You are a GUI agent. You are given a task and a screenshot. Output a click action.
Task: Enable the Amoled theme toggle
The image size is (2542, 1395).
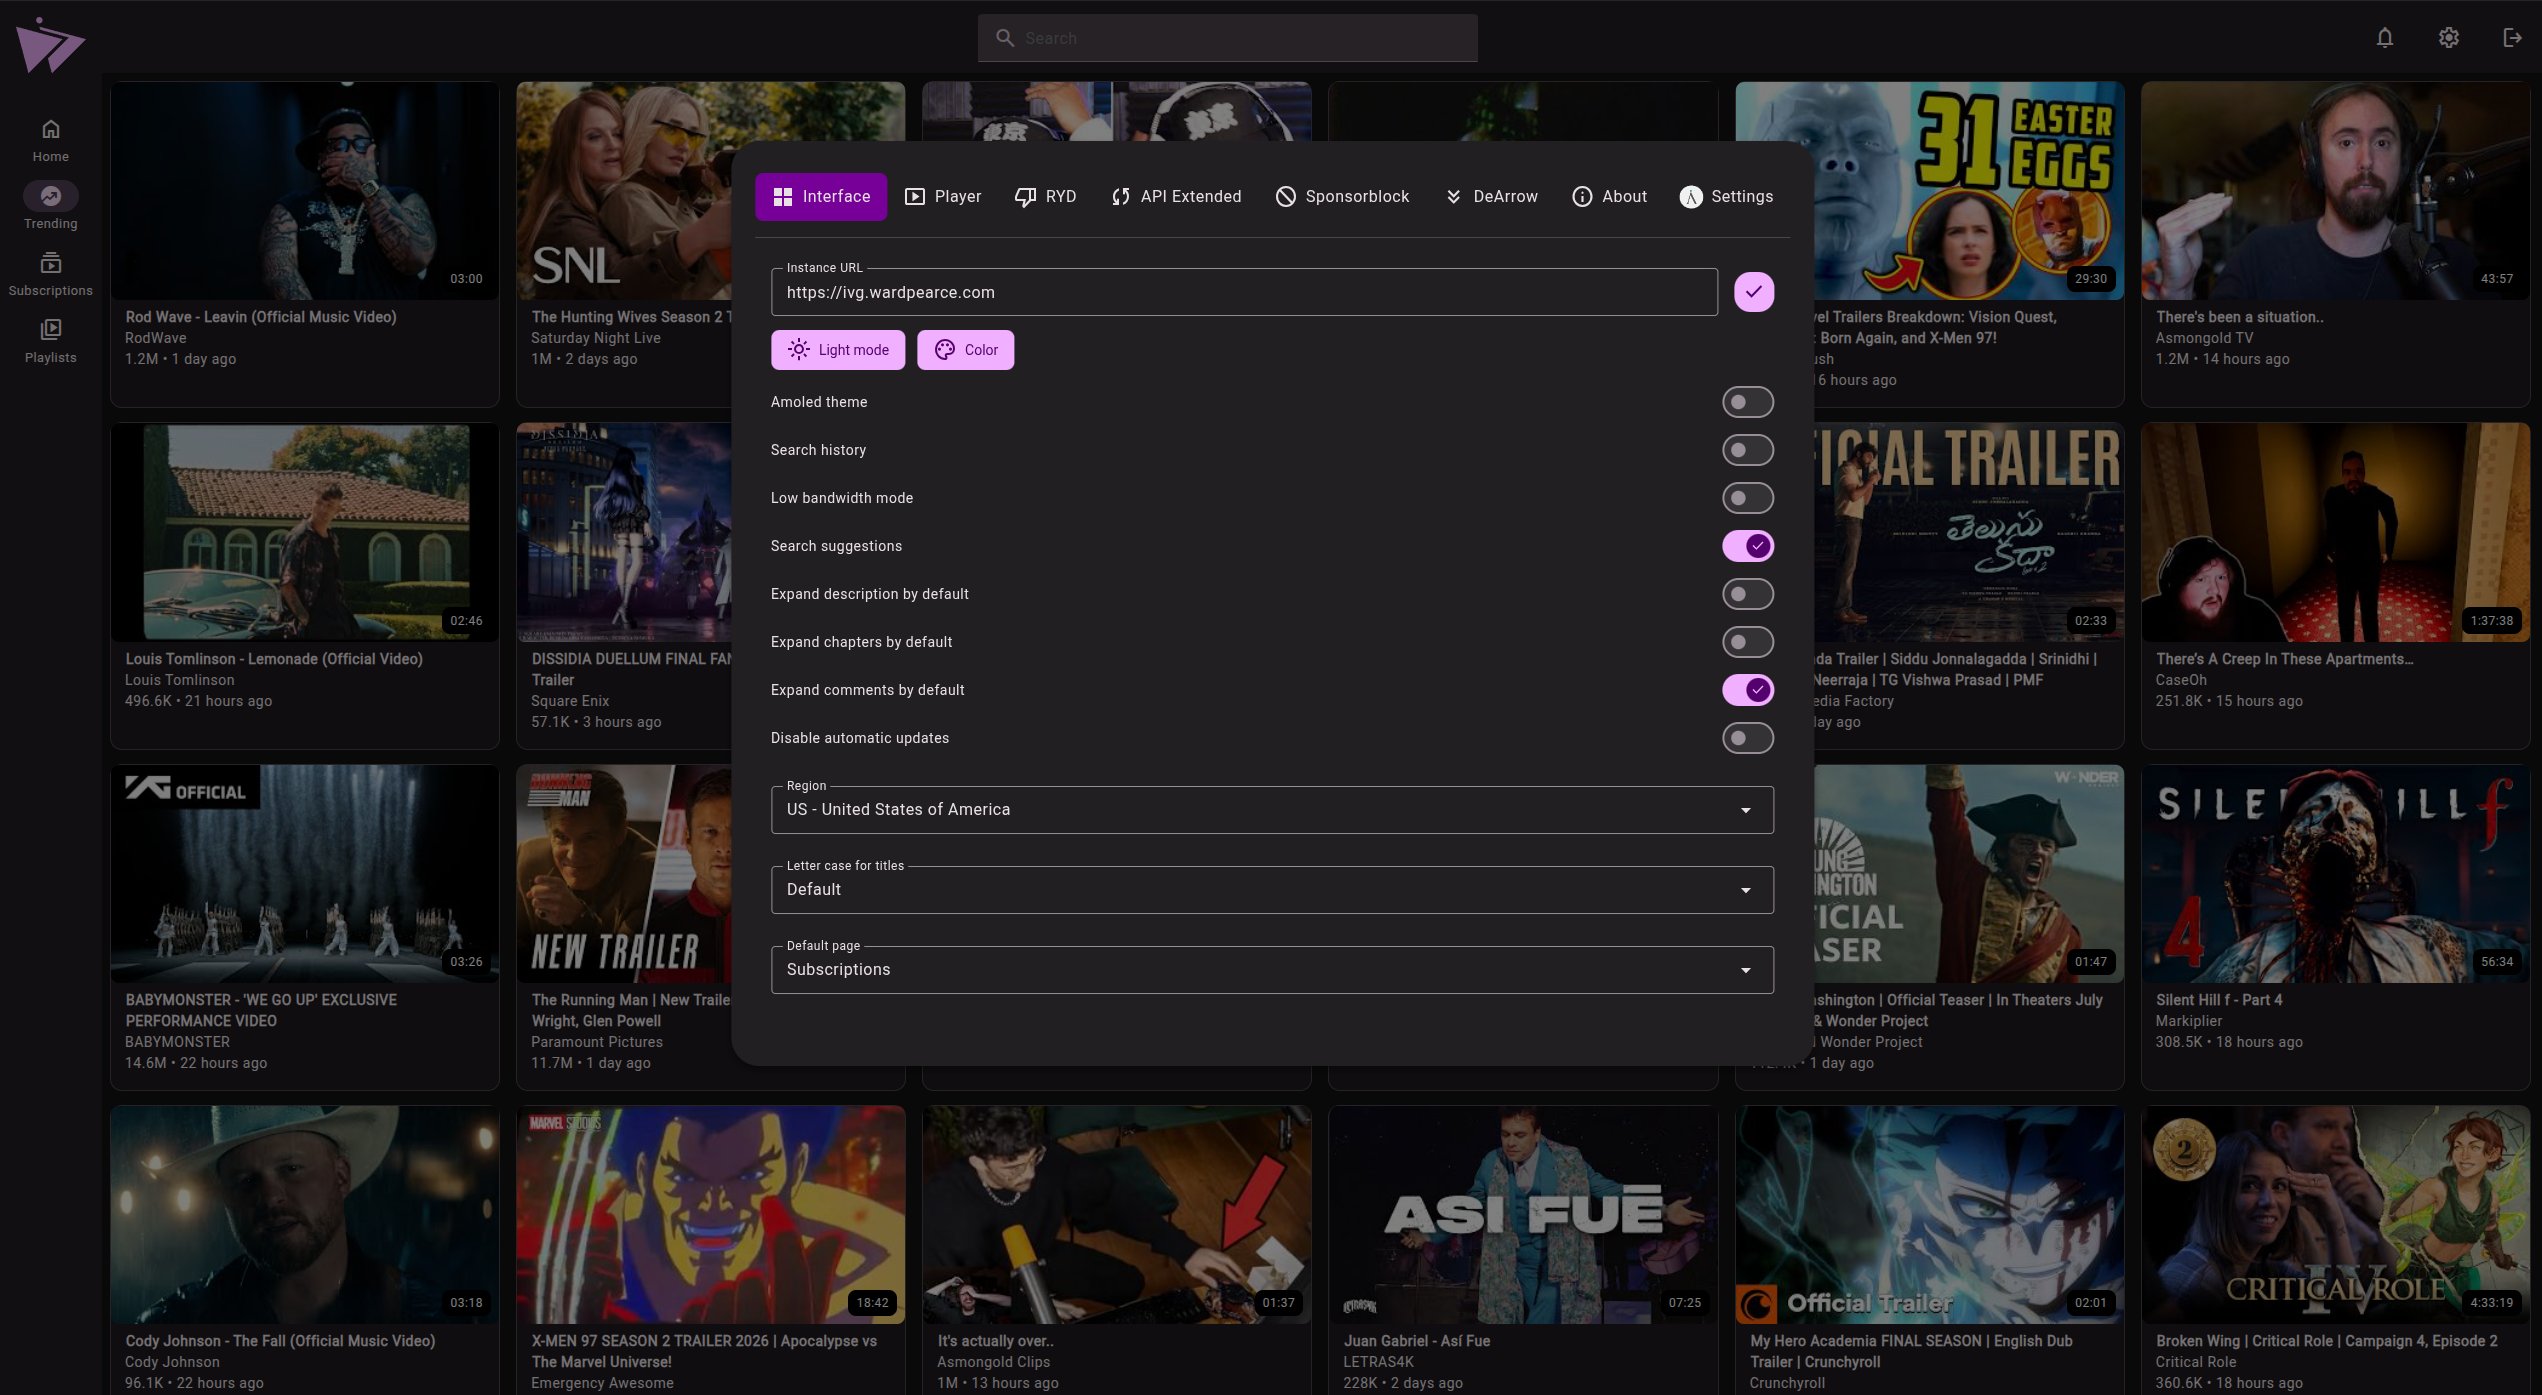tap(1747, 401)
